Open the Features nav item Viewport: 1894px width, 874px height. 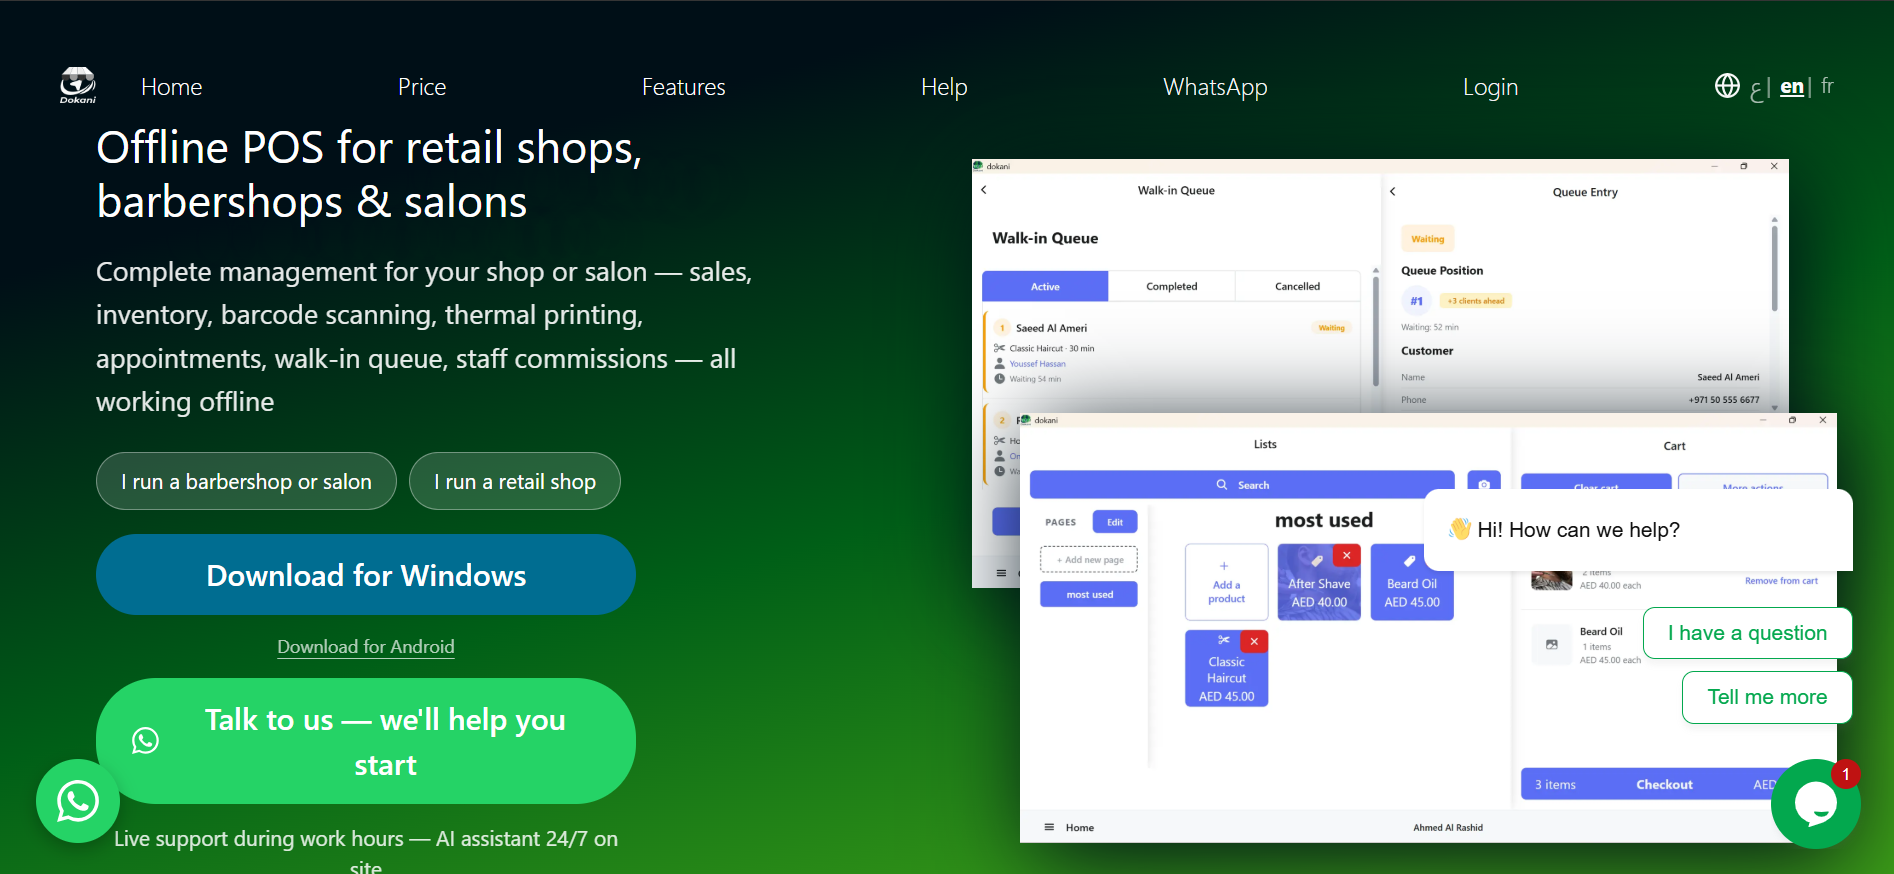[x=684, y=87]
